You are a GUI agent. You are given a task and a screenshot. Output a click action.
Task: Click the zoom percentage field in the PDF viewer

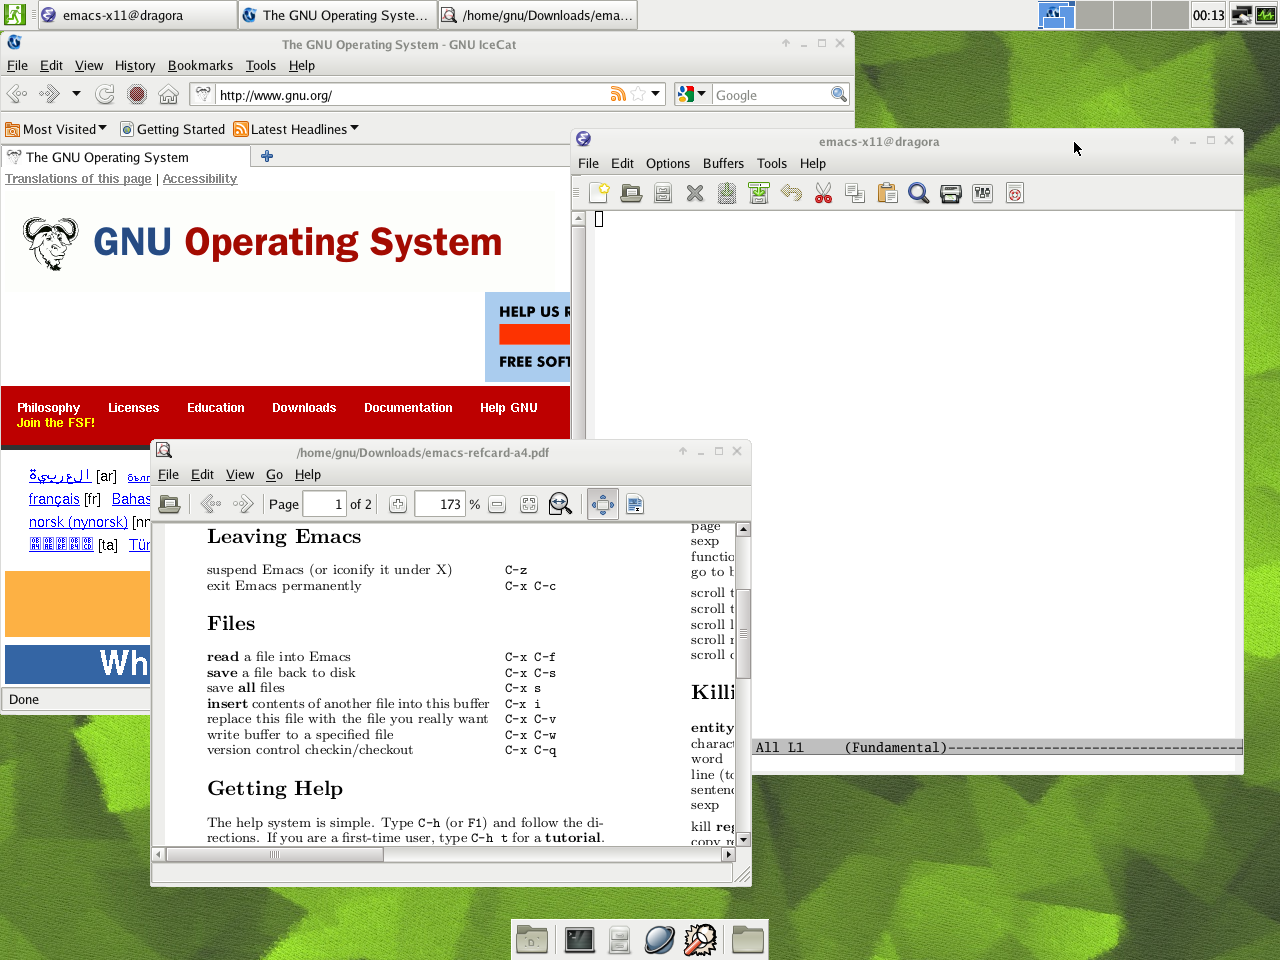(440, 504)
